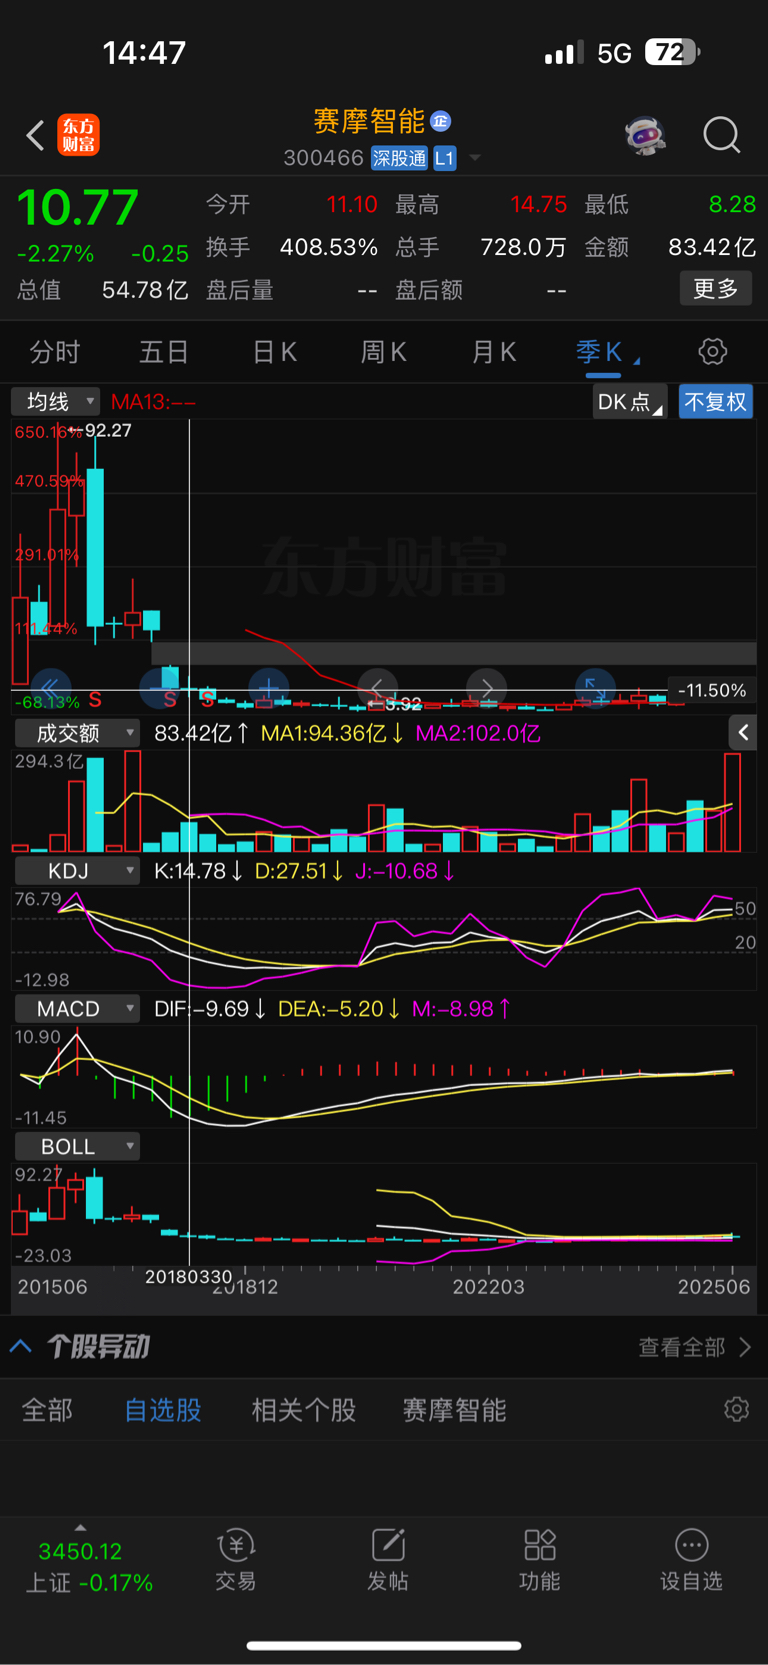
Task: Open the MACD indicator dropdown
Action: click(x=76, y=1009)
